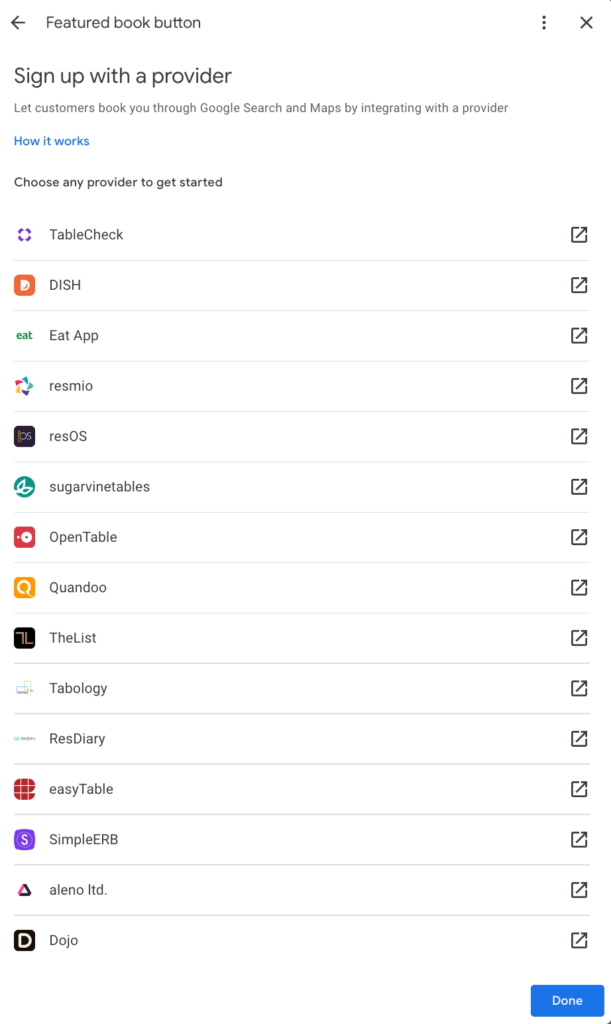Click the SimpleERB purple logo
The width and height of the screenshot is (611, 1024).
coord(24,840)
